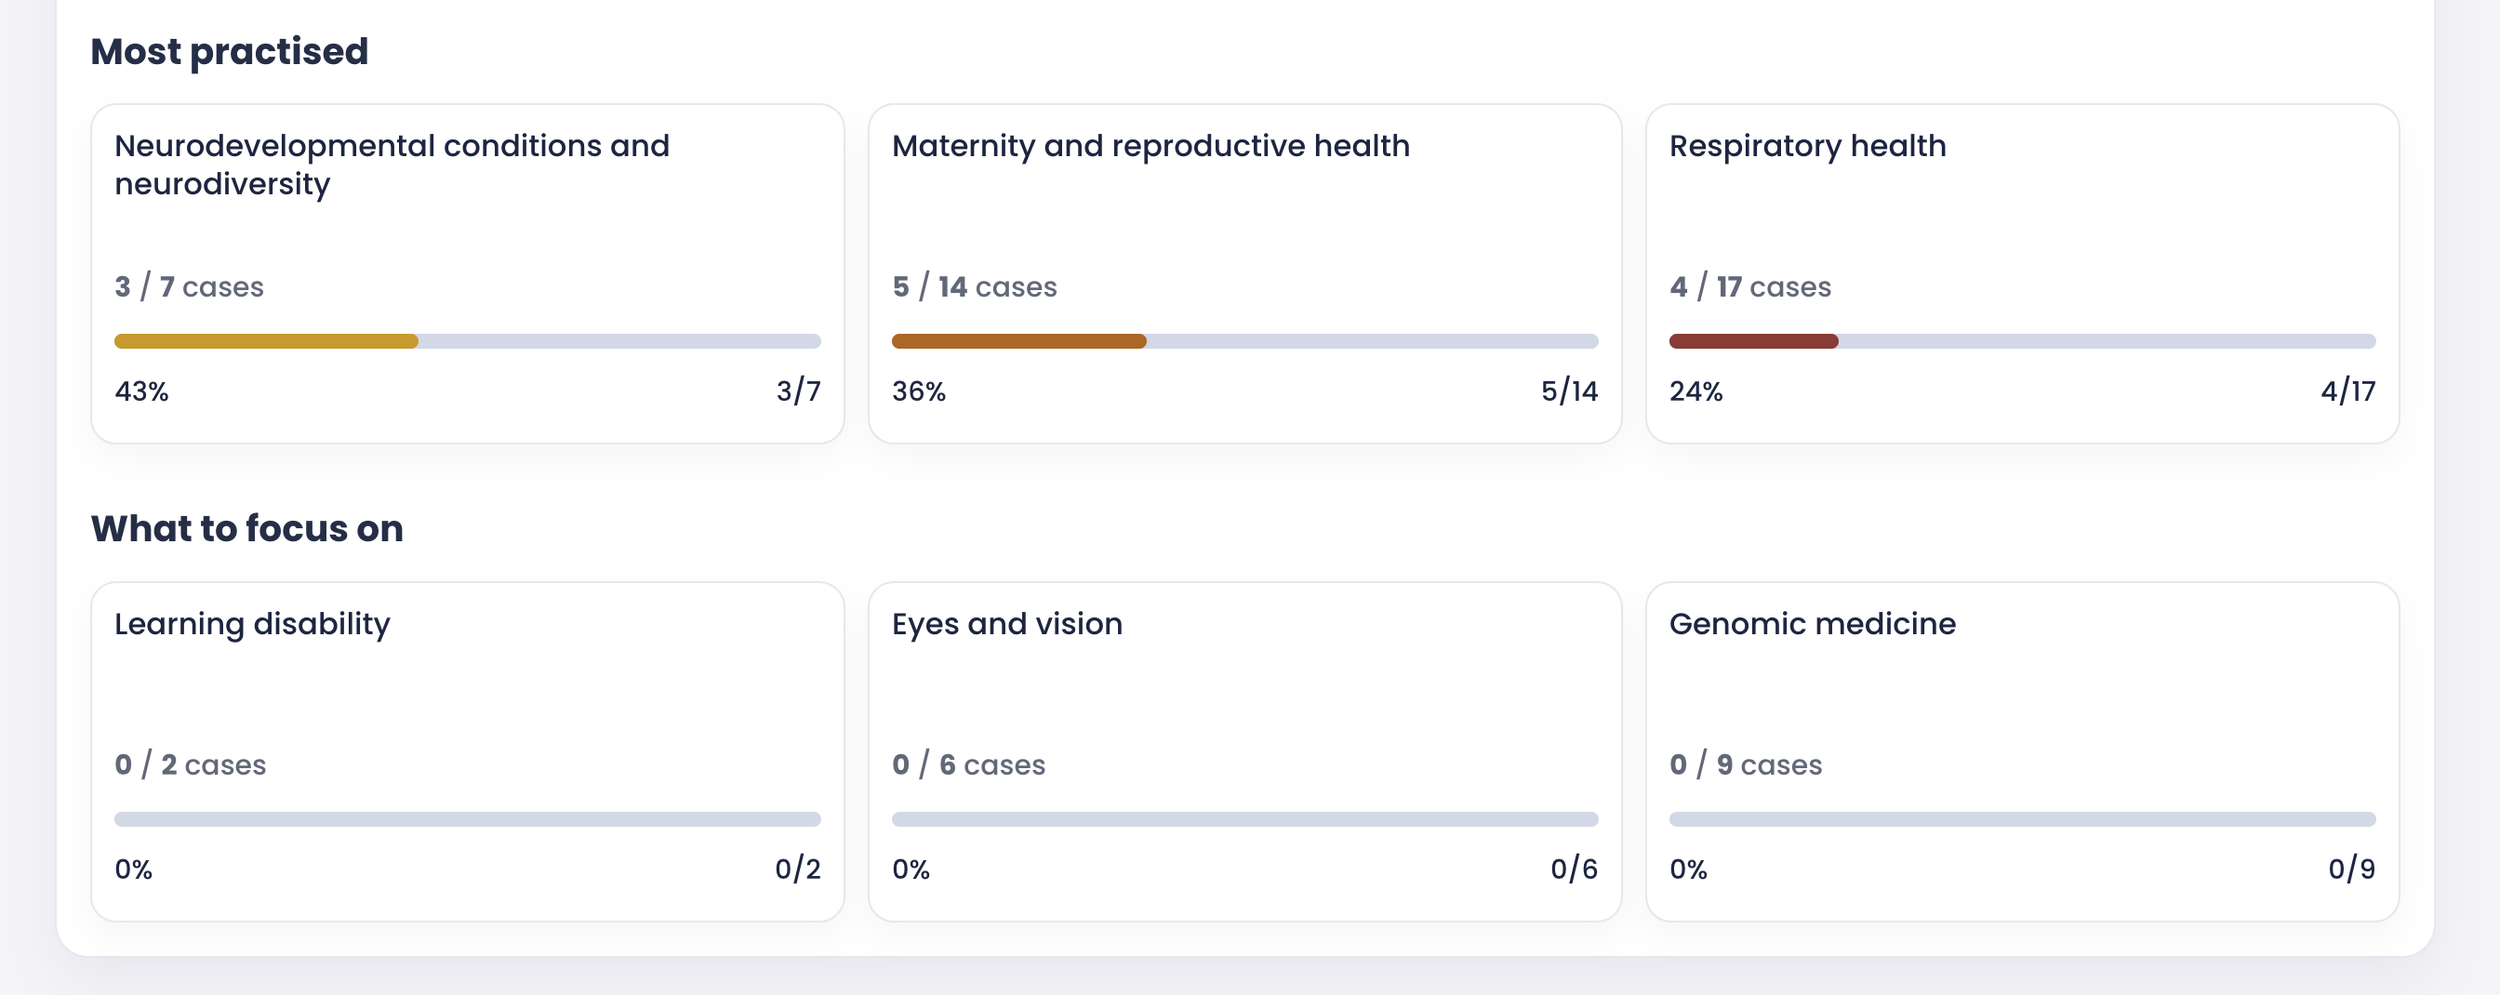Open the Learning disability topic title

point(252,624)
